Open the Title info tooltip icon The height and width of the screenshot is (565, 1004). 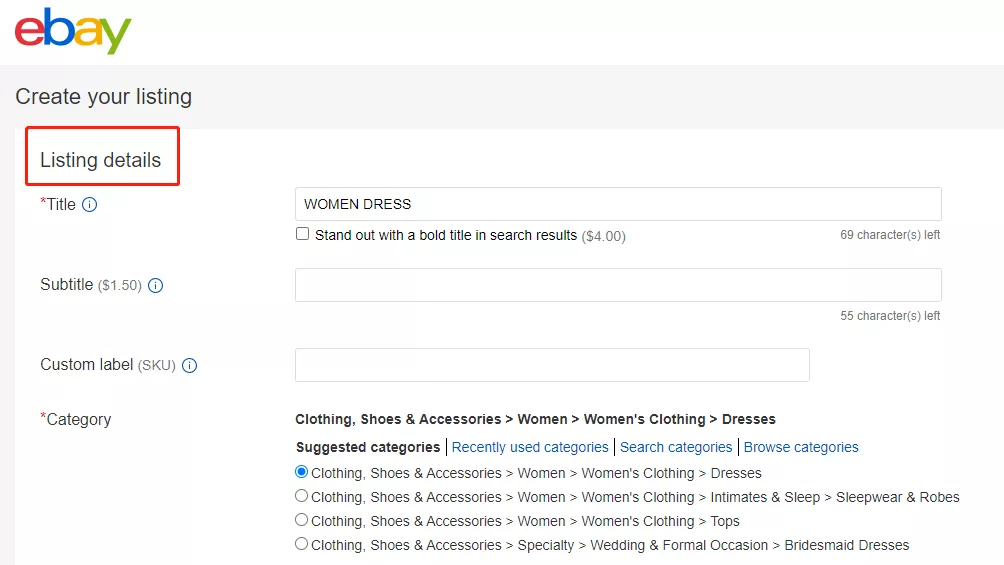90,205
